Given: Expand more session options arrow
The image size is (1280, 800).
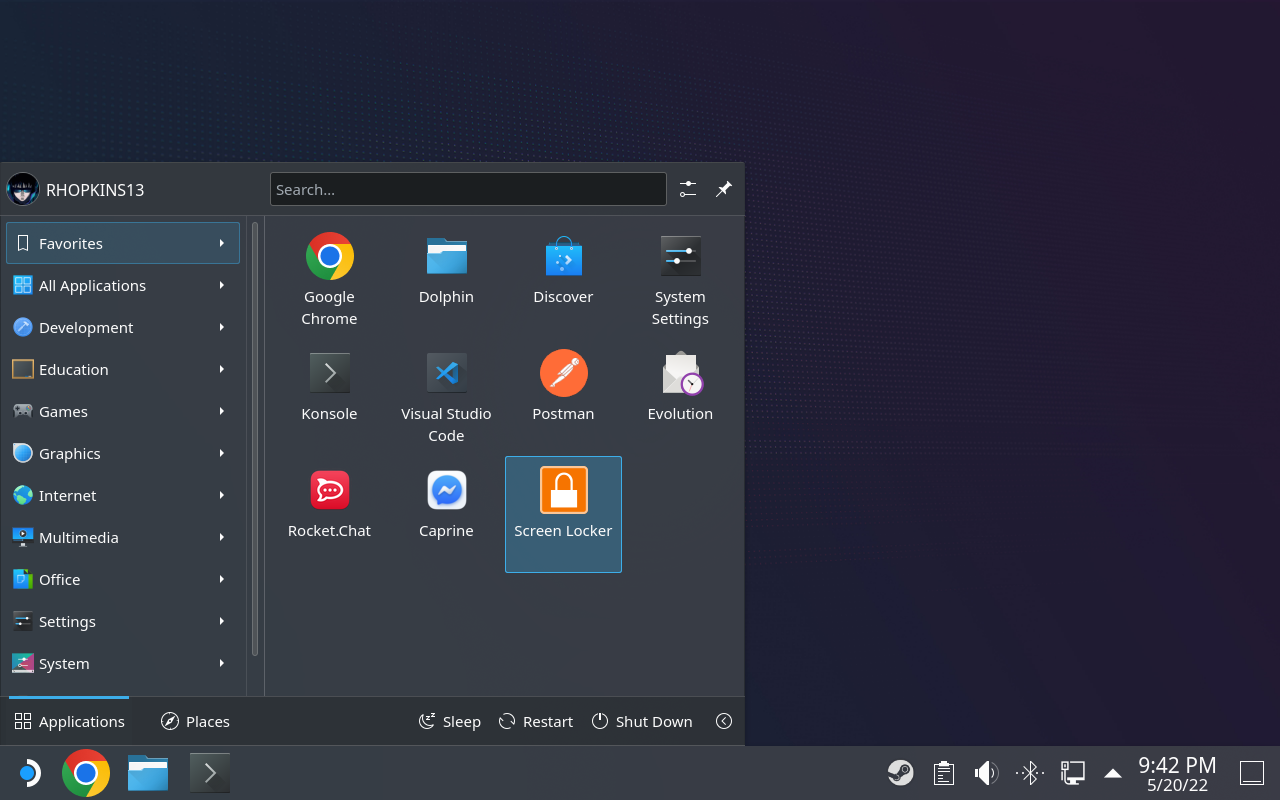Looking at the screenshot, I should (x=724, y=721).
